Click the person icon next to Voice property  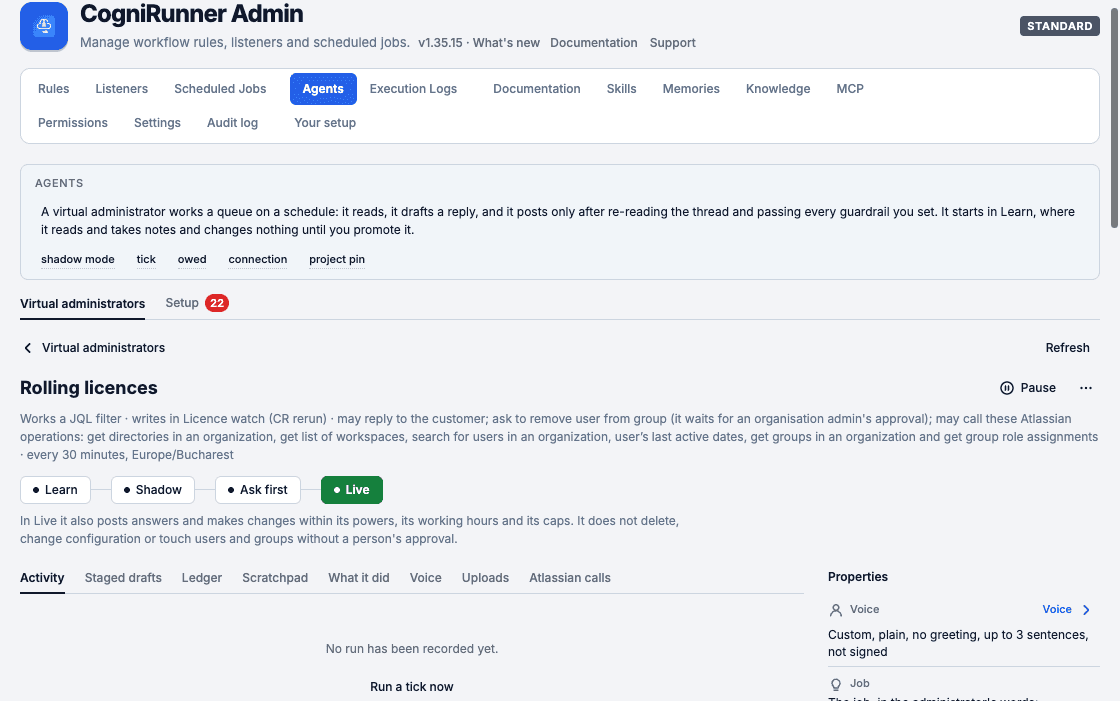pos(836,610)
